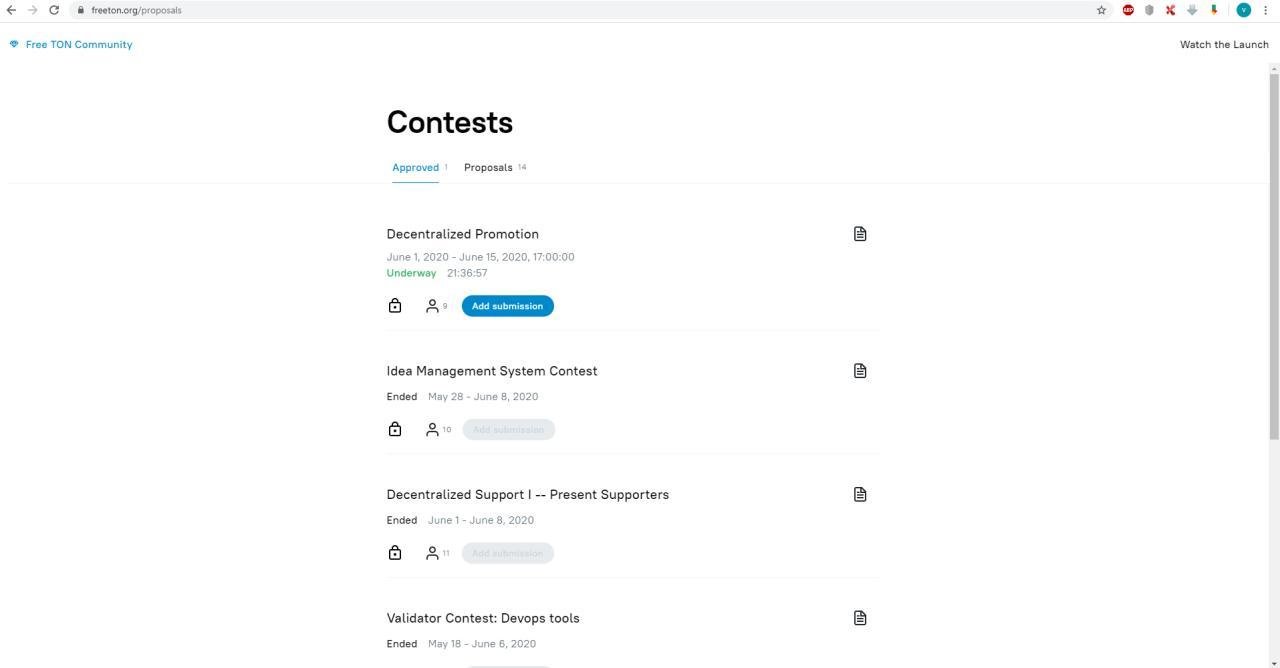Bookmark this page with the star icon

point(1101,10)
